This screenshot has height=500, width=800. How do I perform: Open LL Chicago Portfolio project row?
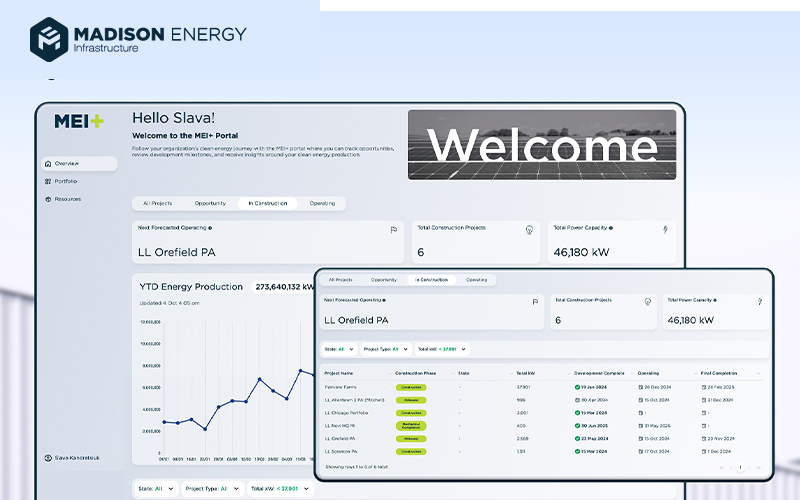click(544, 413)
